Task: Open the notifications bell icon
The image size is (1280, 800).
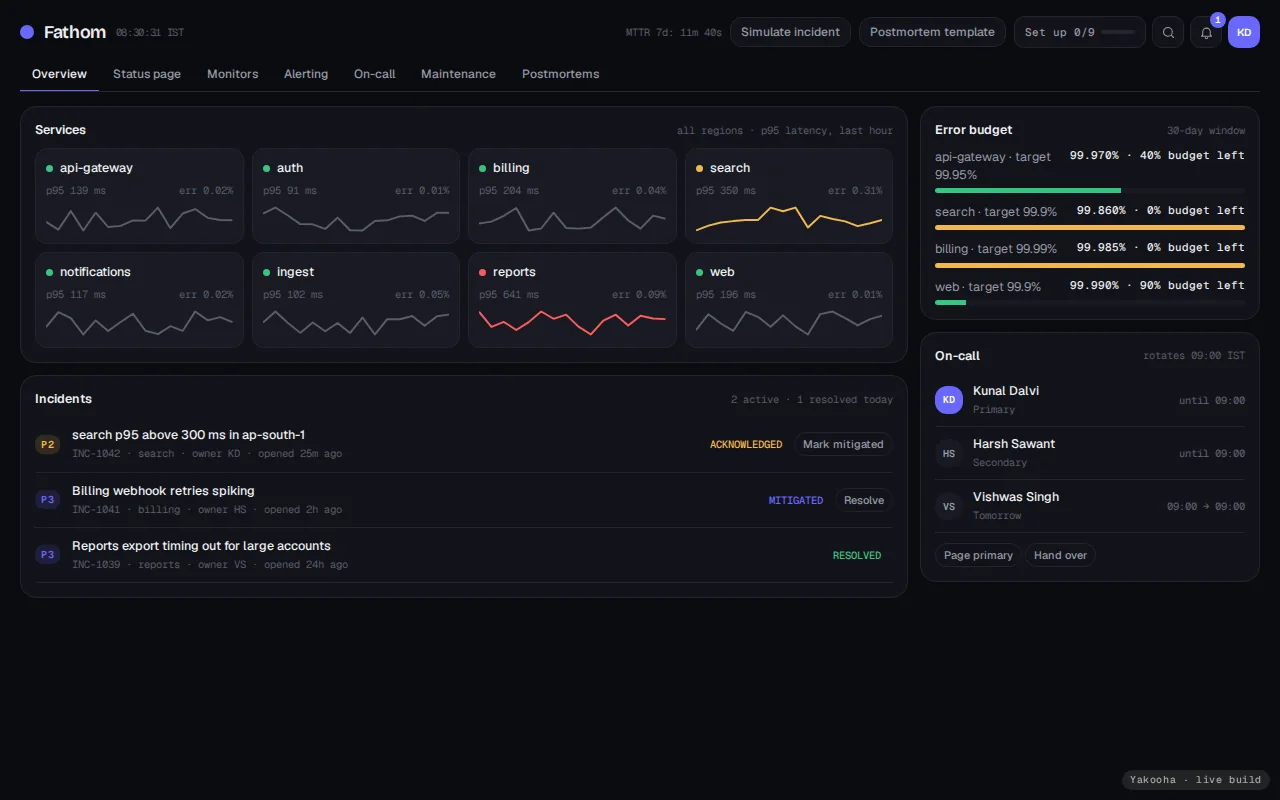Action: pyautogui.click(x=1206, y=32)
